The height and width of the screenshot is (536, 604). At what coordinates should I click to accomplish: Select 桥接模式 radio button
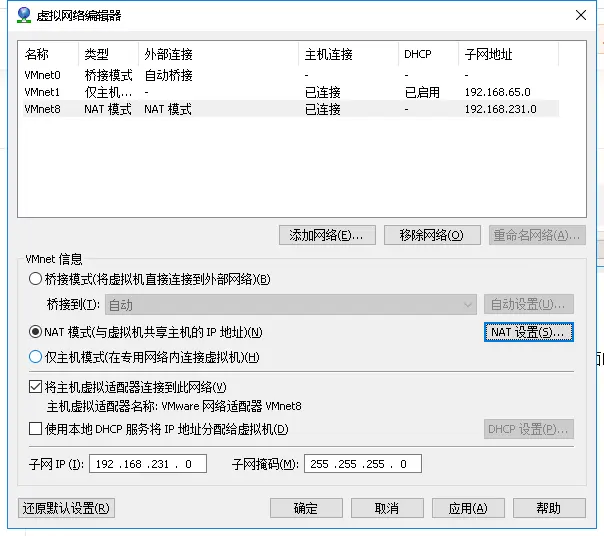click(x=35, y=279)
